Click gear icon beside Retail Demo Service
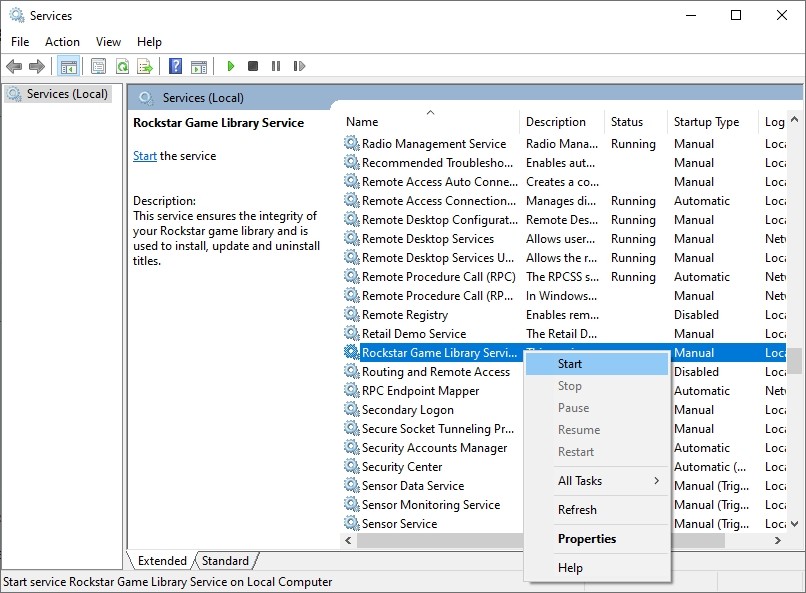This screenshot has width=806, height=593. [x=352, y=333]
